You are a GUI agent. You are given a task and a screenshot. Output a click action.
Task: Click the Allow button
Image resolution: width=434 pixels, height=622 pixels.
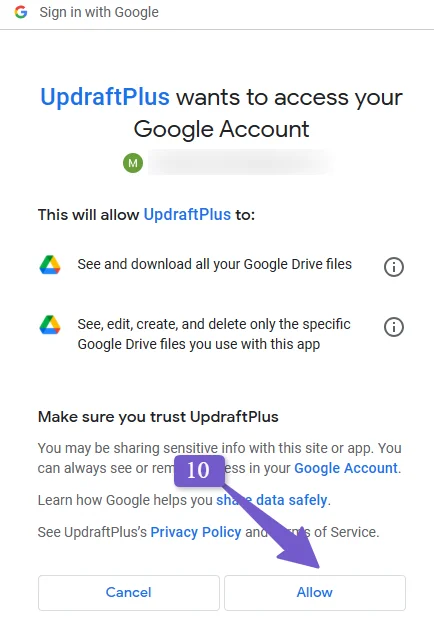coord(315,593)
